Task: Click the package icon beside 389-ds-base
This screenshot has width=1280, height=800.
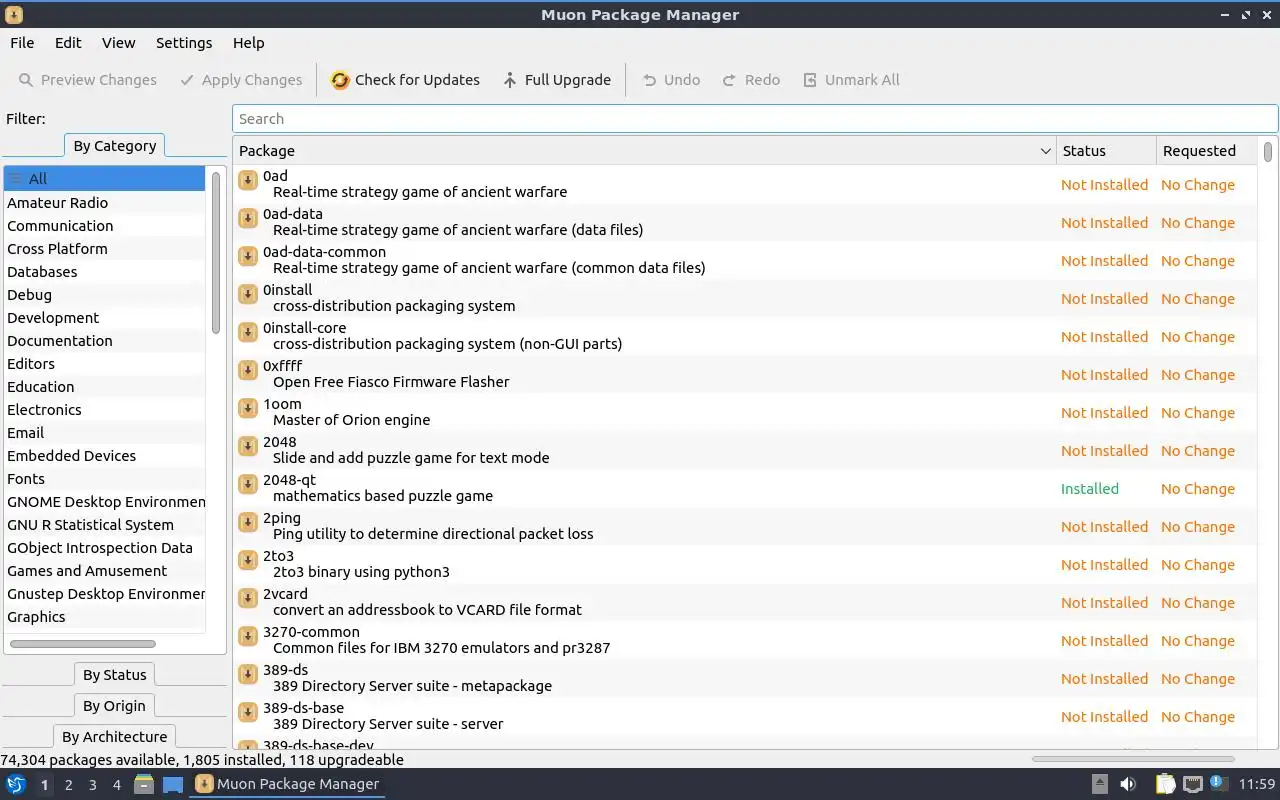Action: click(x=248, y=712)
